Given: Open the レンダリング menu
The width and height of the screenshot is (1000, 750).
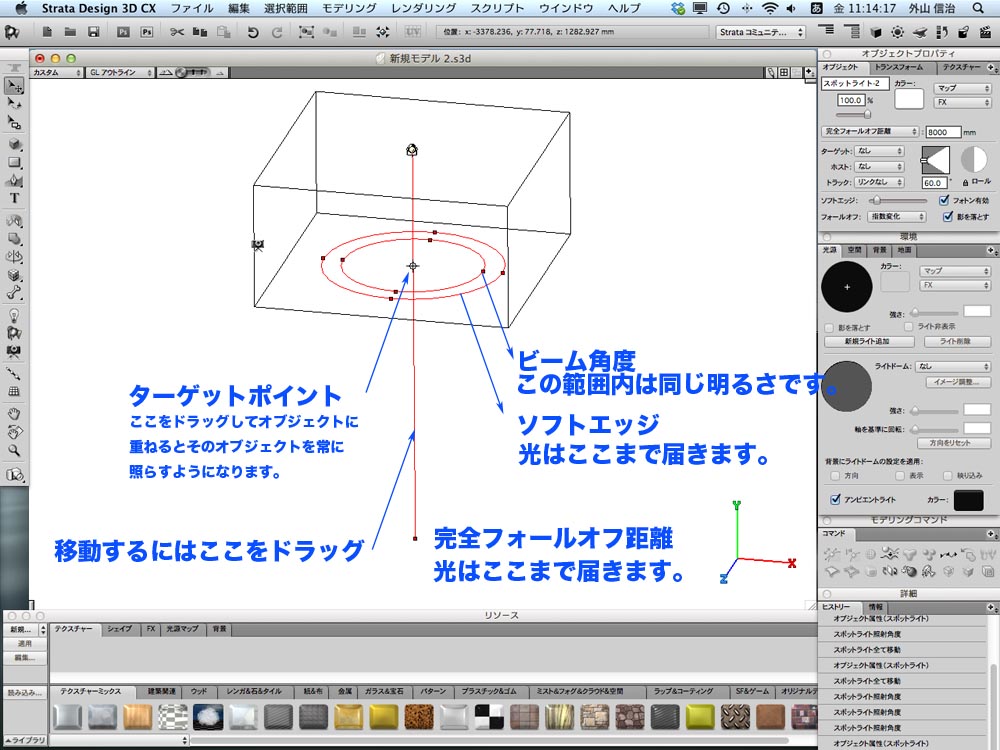Looking at the screenshot, I should point(424,8).
